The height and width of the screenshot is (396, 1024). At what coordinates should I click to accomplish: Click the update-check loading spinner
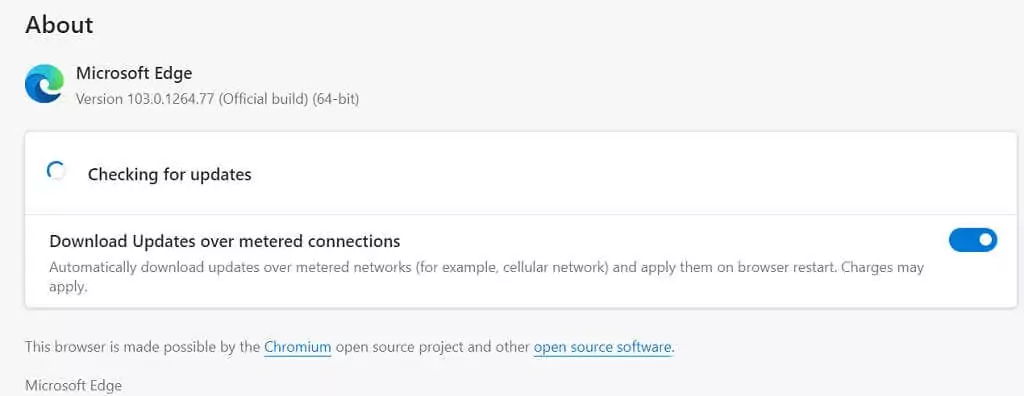point(56,171)
